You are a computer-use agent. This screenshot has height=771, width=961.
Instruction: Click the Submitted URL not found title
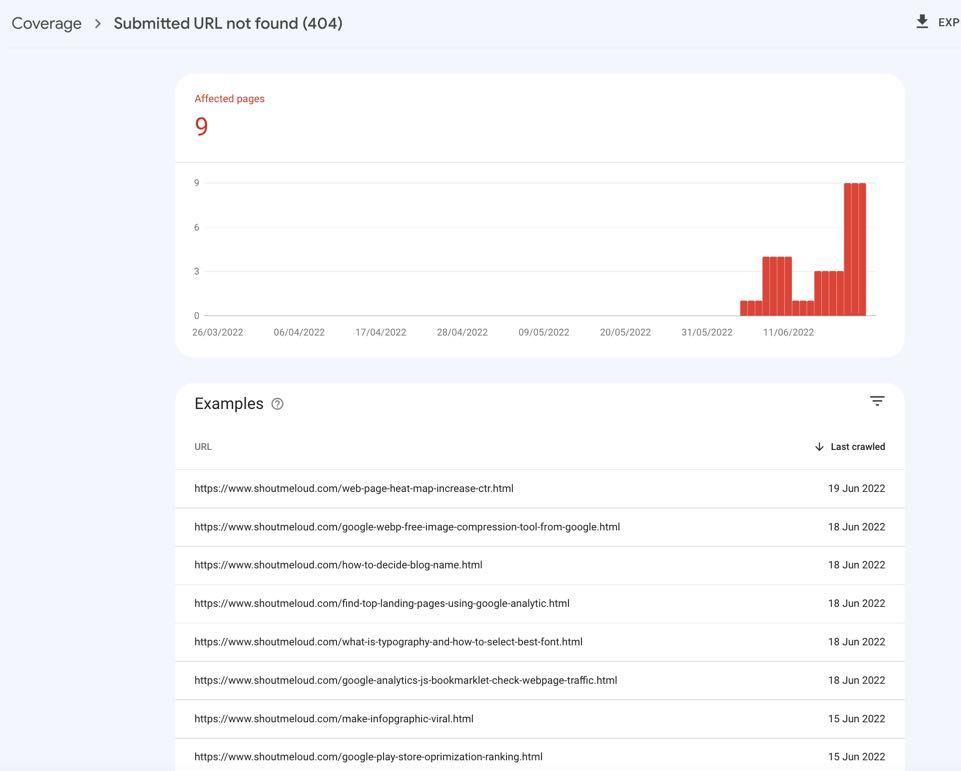click(228, 23)
